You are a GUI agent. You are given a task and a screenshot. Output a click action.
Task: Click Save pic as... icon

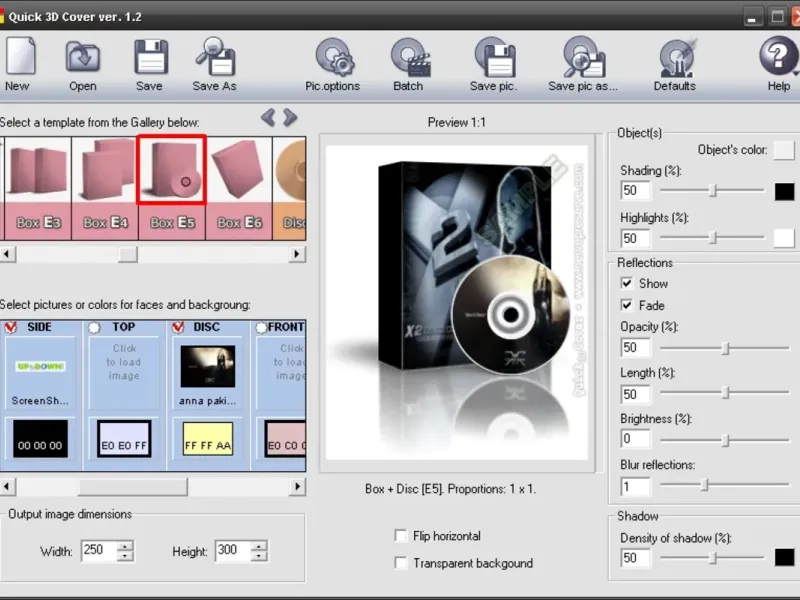click(584, 57)
